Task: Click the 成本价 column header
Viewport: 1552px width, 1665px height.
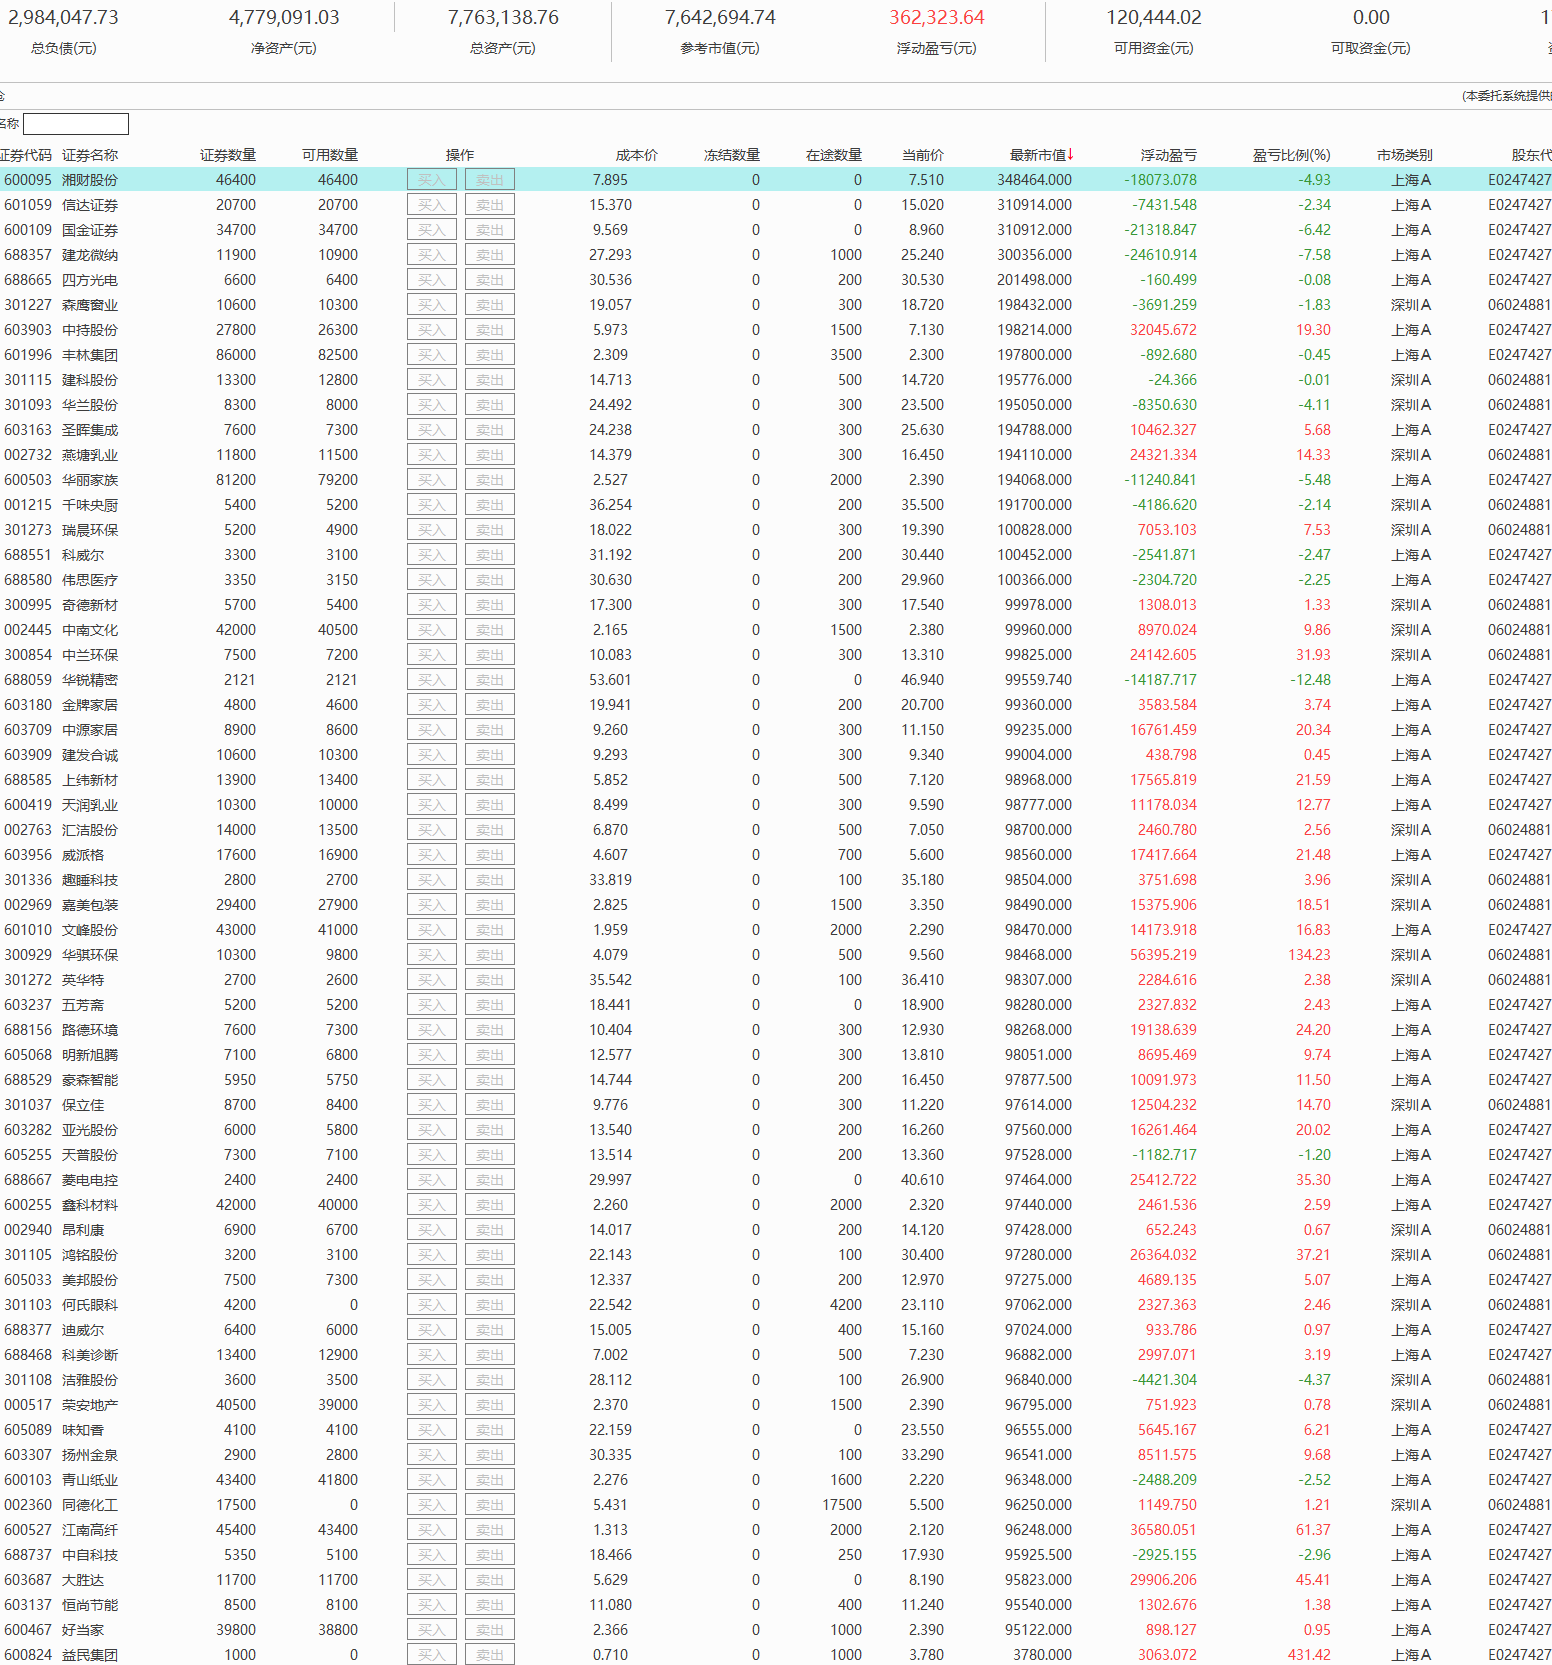Action: pos(636,155)
